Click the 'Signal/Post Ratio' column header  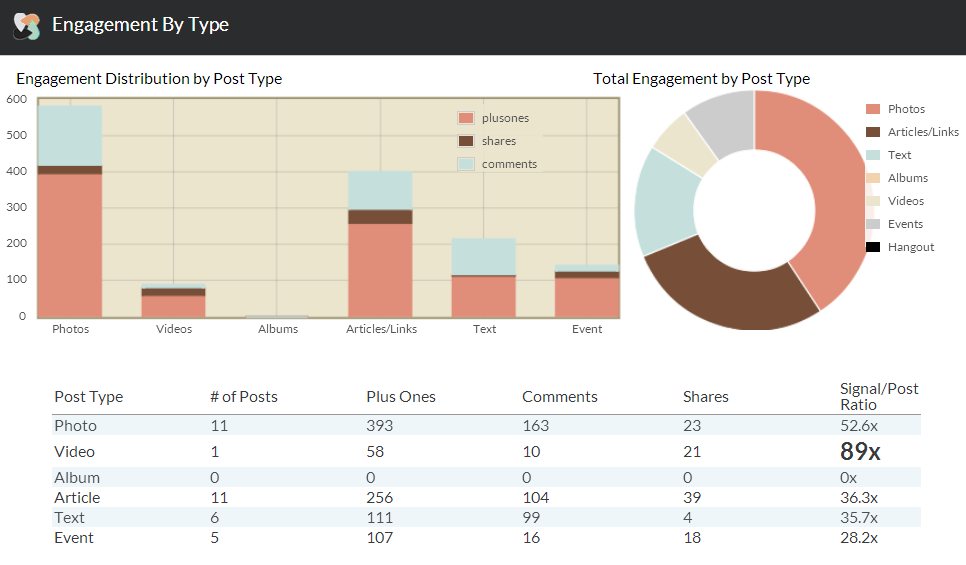(x=878, y=397)
